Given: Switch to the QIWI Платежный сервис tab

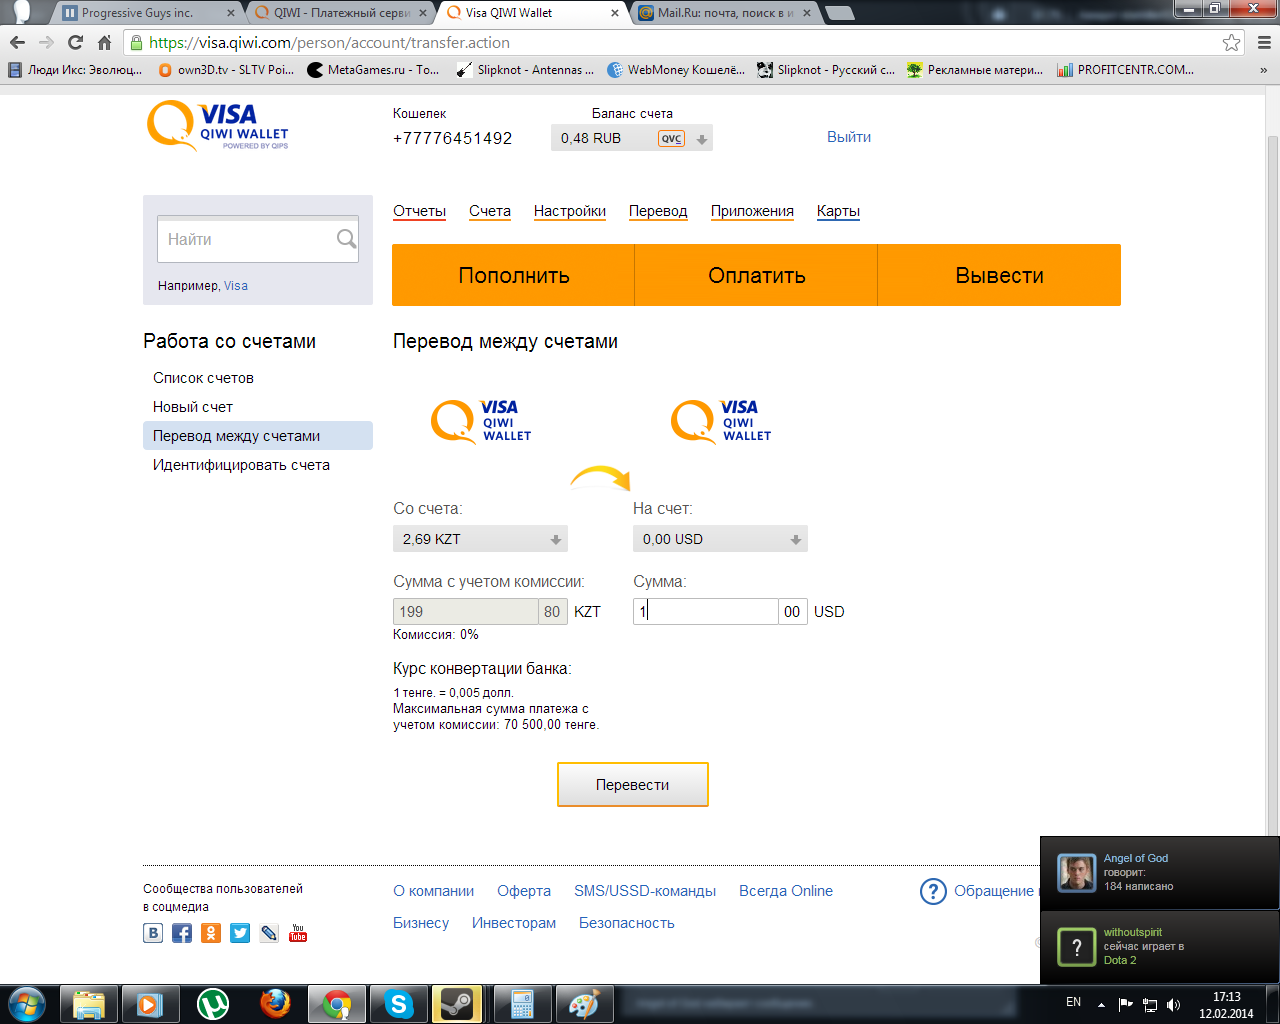Looking at the screenshot, I should 340,13.
